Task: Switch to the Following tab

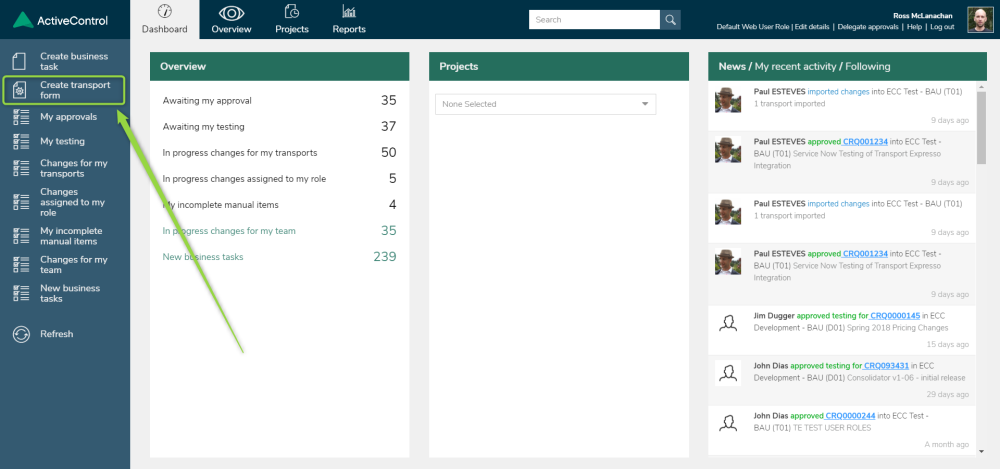Action: point(868,66)
